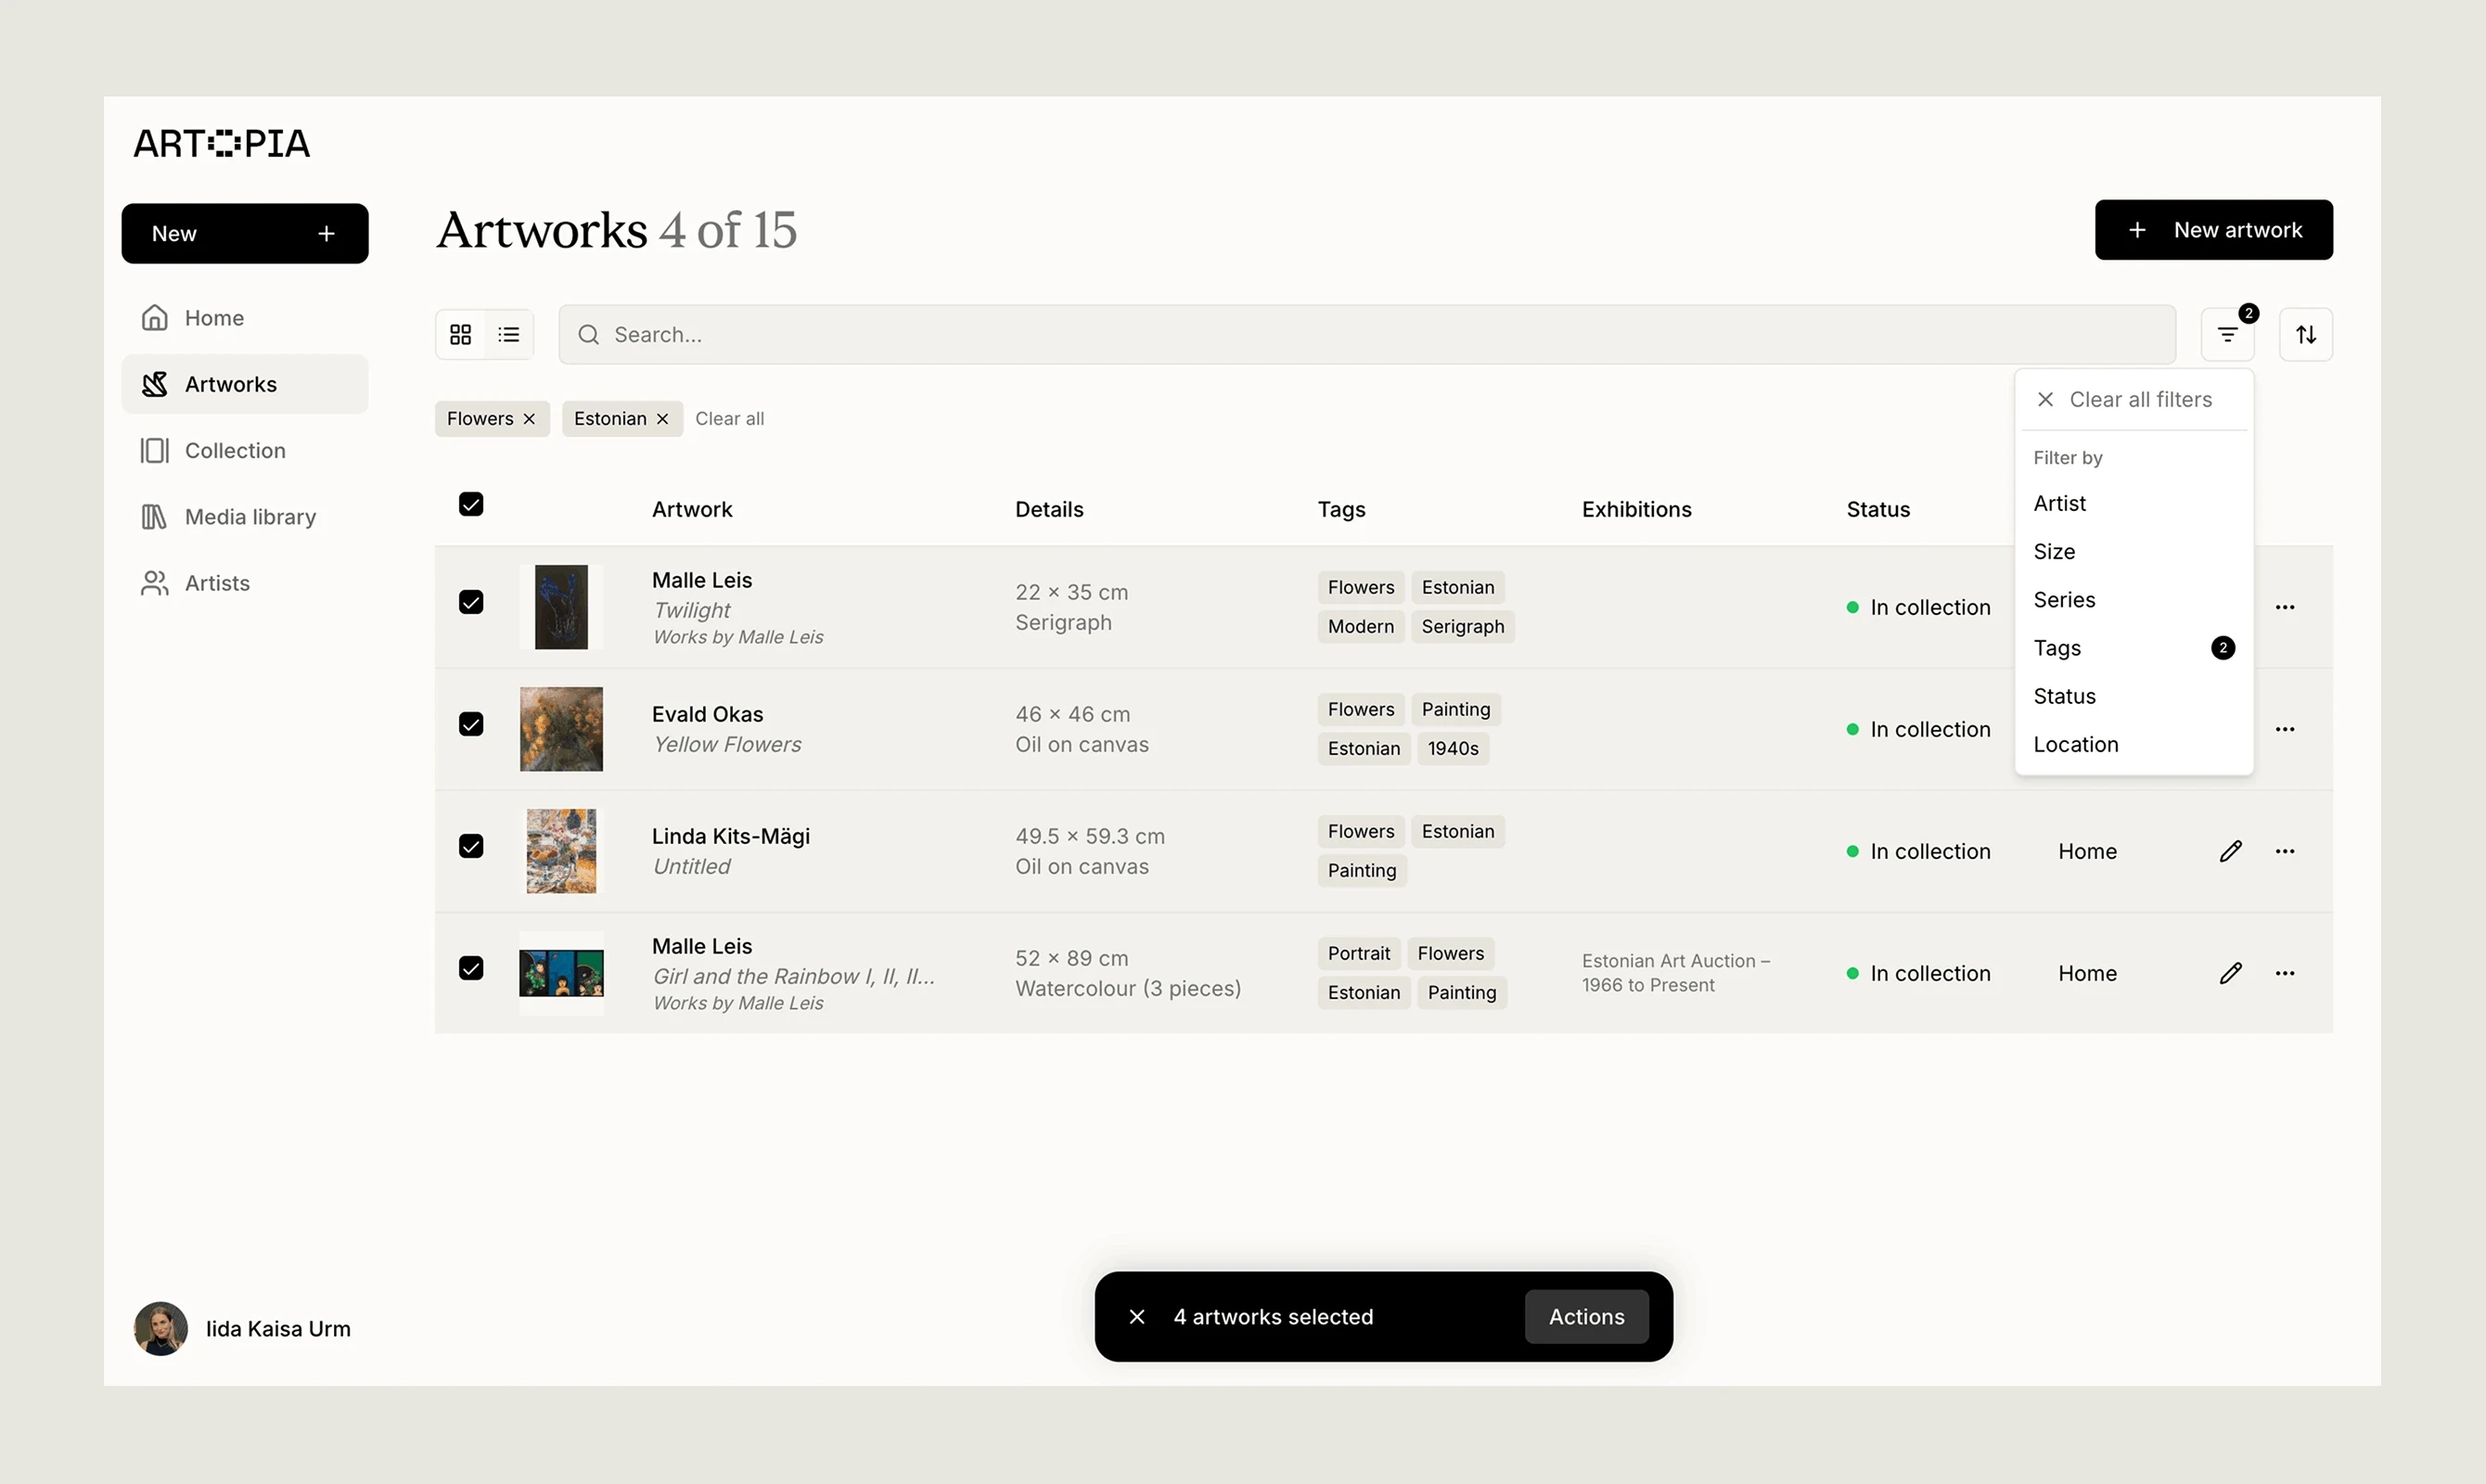Select Artworks in the sidebar
This screenshot has width=2486, height=1484.
[x=230, y=384]
